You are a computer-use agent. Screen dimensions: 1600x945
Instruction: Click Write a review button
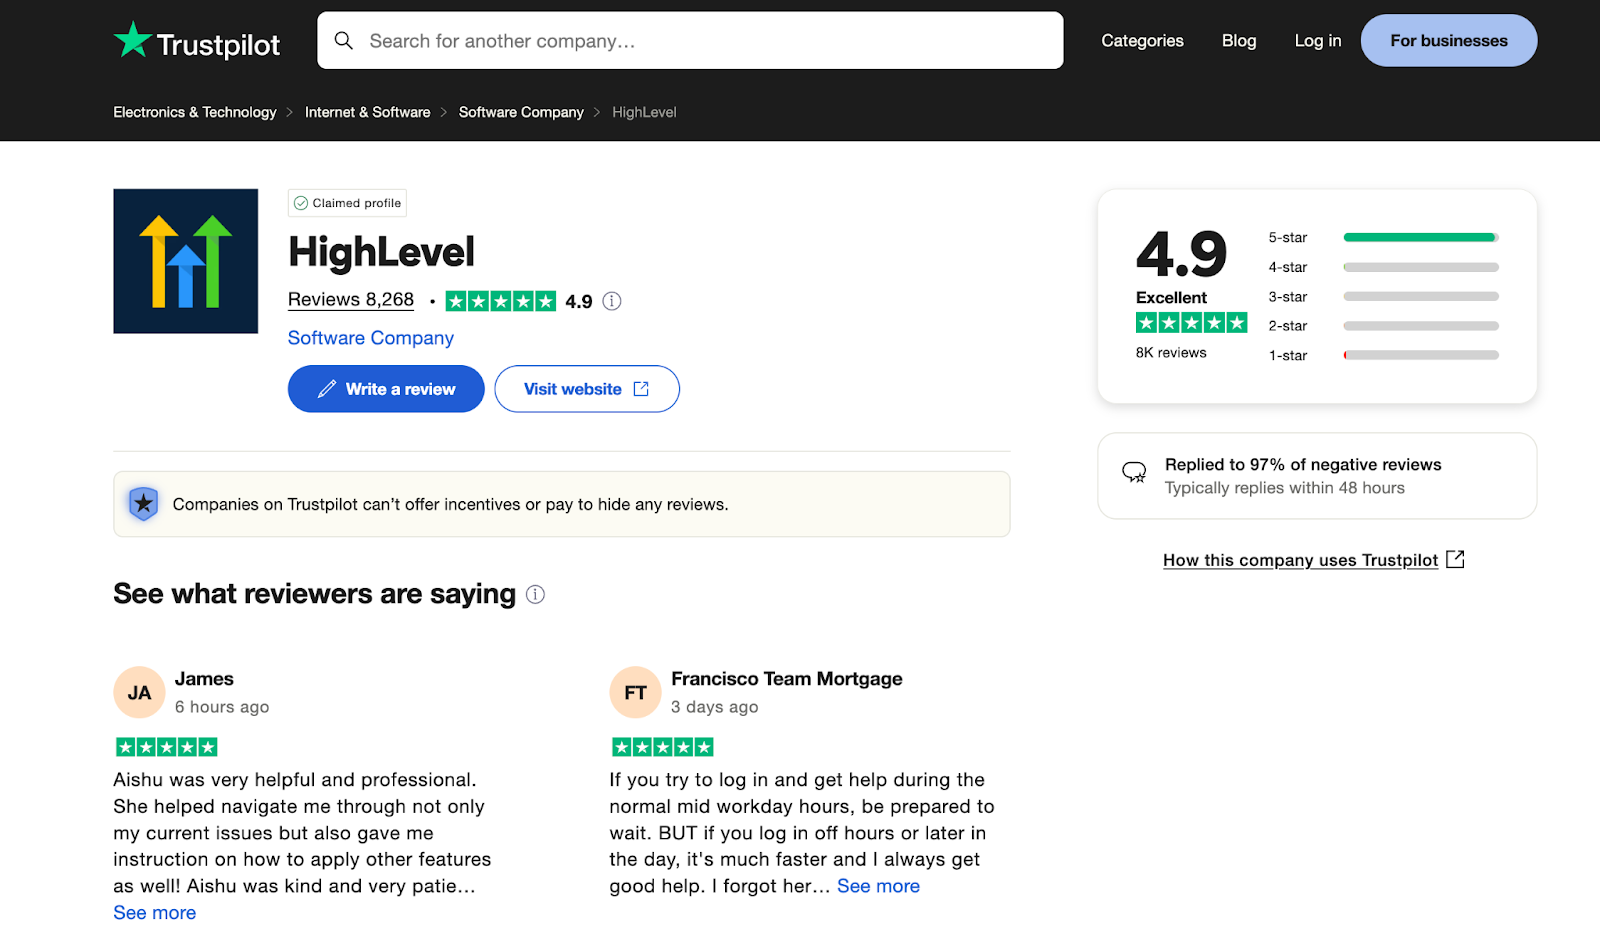click(x=386, y=389)
